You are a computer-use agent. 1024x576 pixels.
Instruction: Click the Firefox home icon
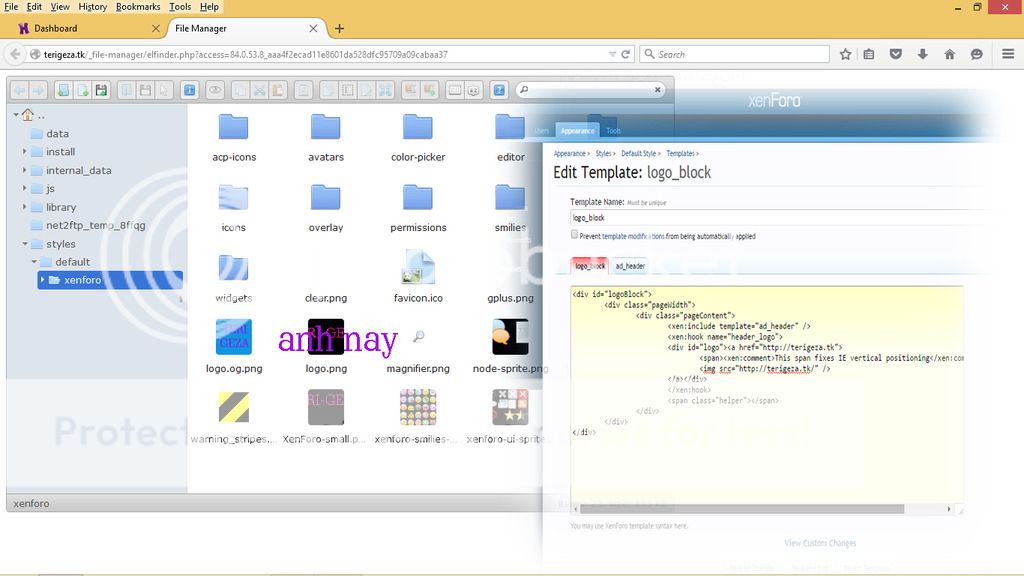[949, 54]
